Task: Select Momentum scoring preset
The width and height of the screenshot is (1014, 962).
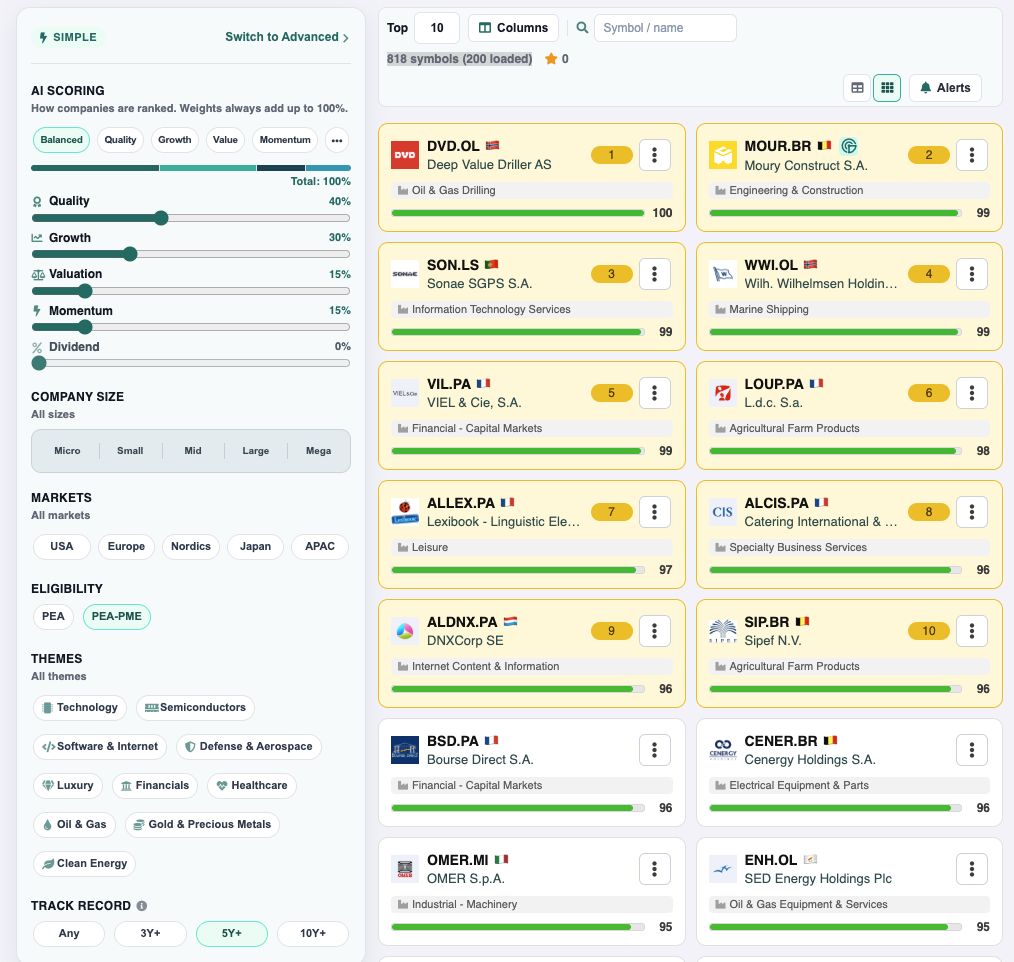Action: [285, 140]
